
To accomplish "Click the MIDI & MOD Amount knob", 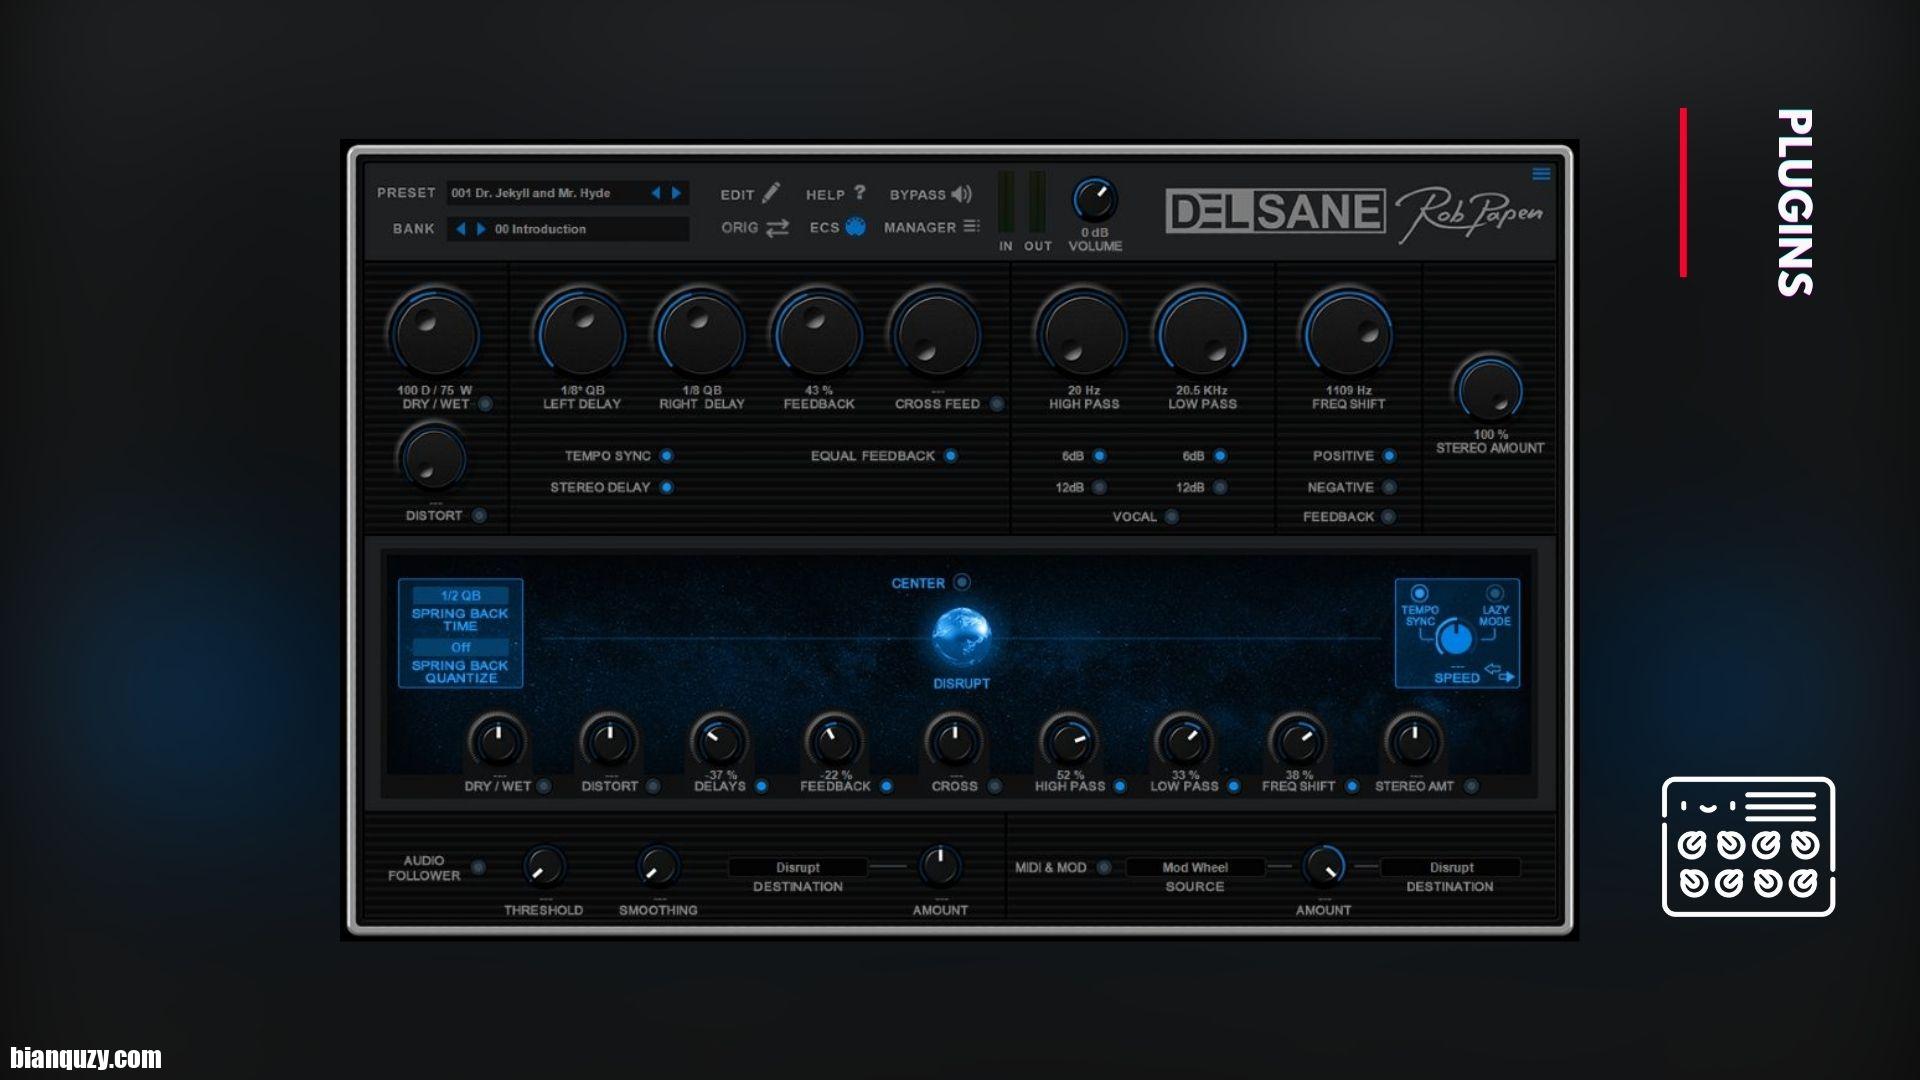I will tap(1323, 867).
